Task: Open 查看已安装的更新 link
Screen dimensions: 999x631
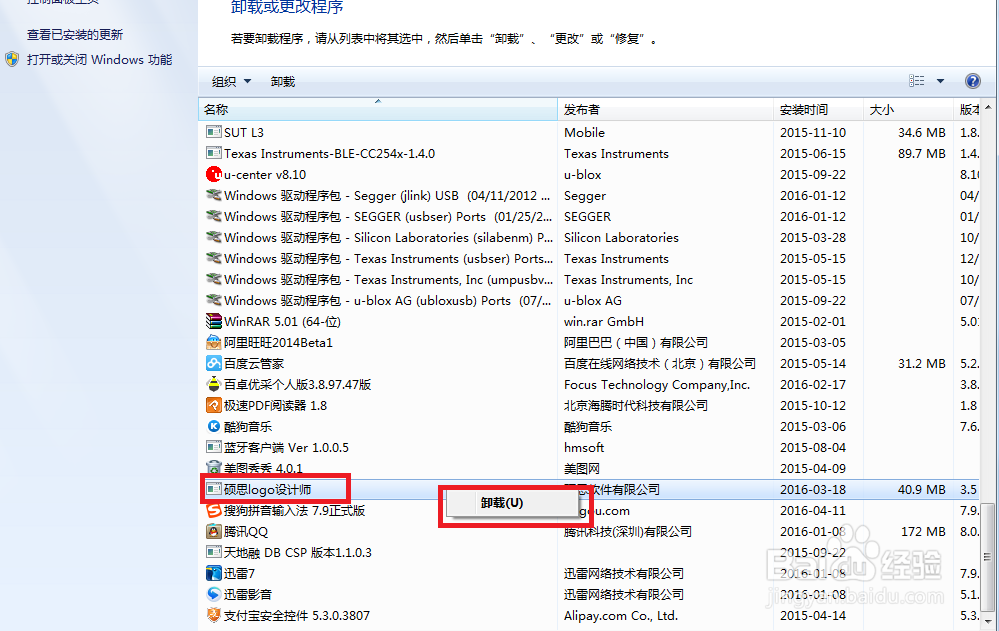Action: pos(75,34)
